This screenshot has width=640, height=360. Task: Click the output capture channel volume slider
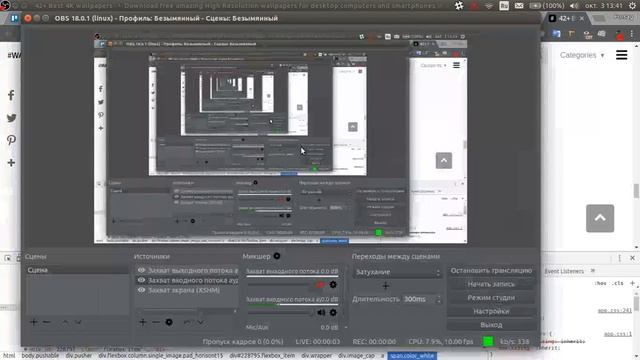(281, 284)
